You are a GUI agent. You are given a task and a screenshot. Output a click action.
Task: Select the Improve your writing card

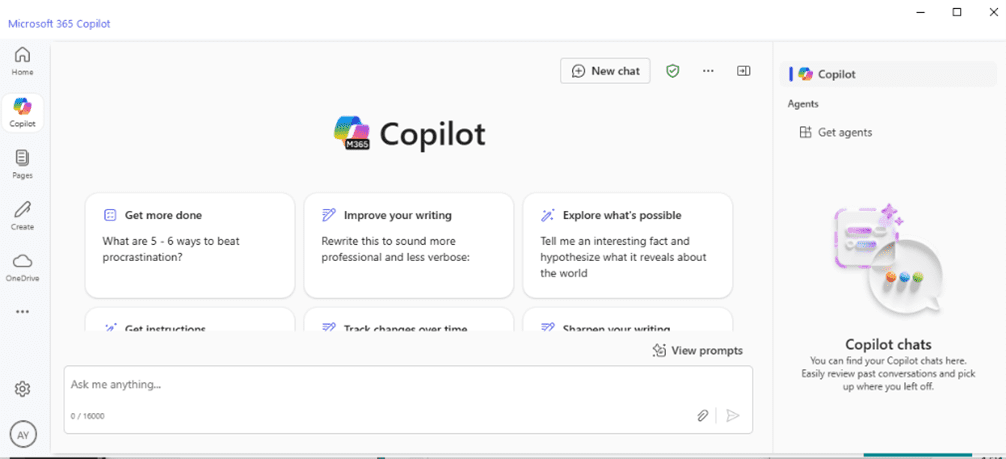click(408, 245)
